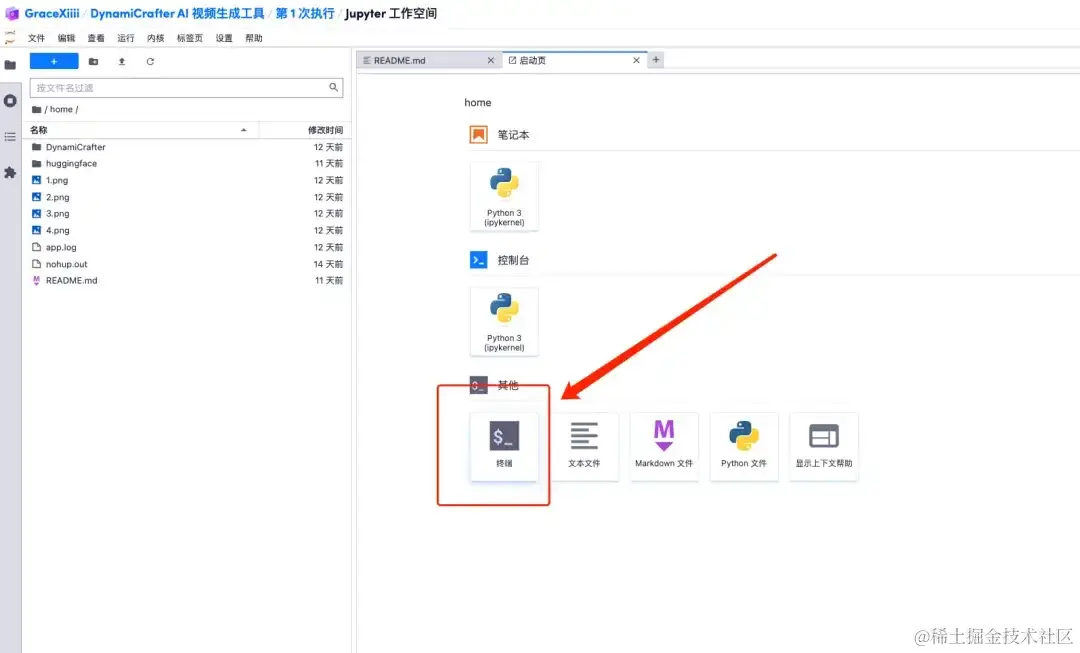Select file 2.png

pos(186,197)
